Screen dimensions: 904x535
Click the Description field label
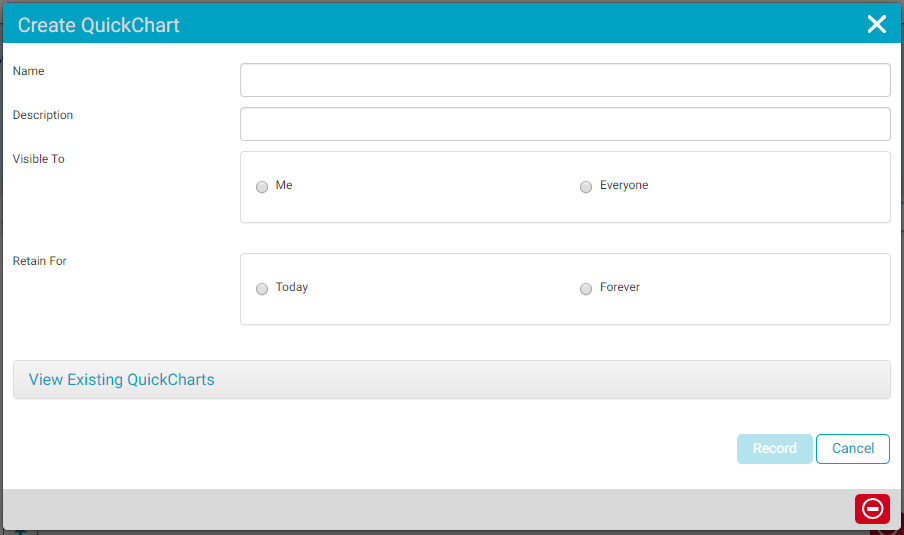[x=43, y=115]
